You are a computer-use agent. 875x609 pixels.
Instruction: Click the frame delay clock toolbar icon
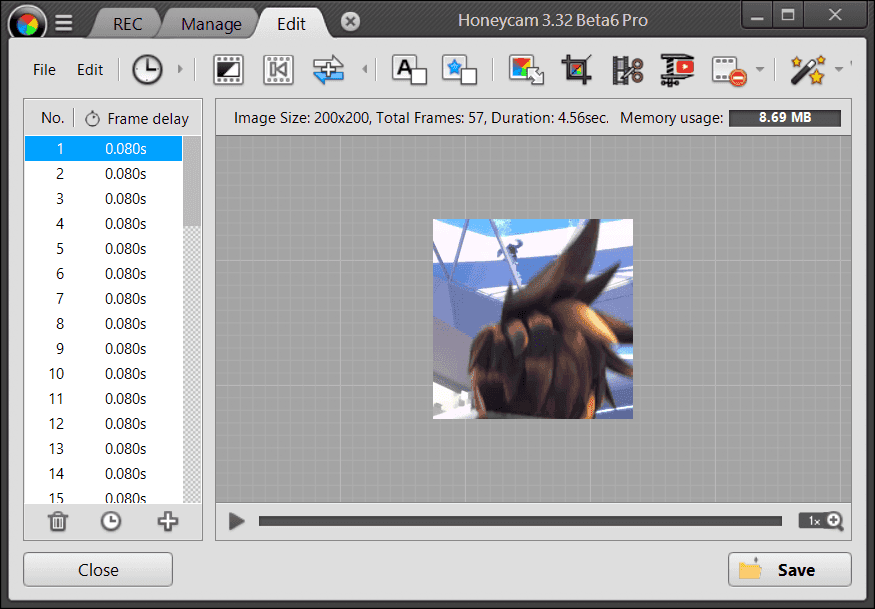146,69
